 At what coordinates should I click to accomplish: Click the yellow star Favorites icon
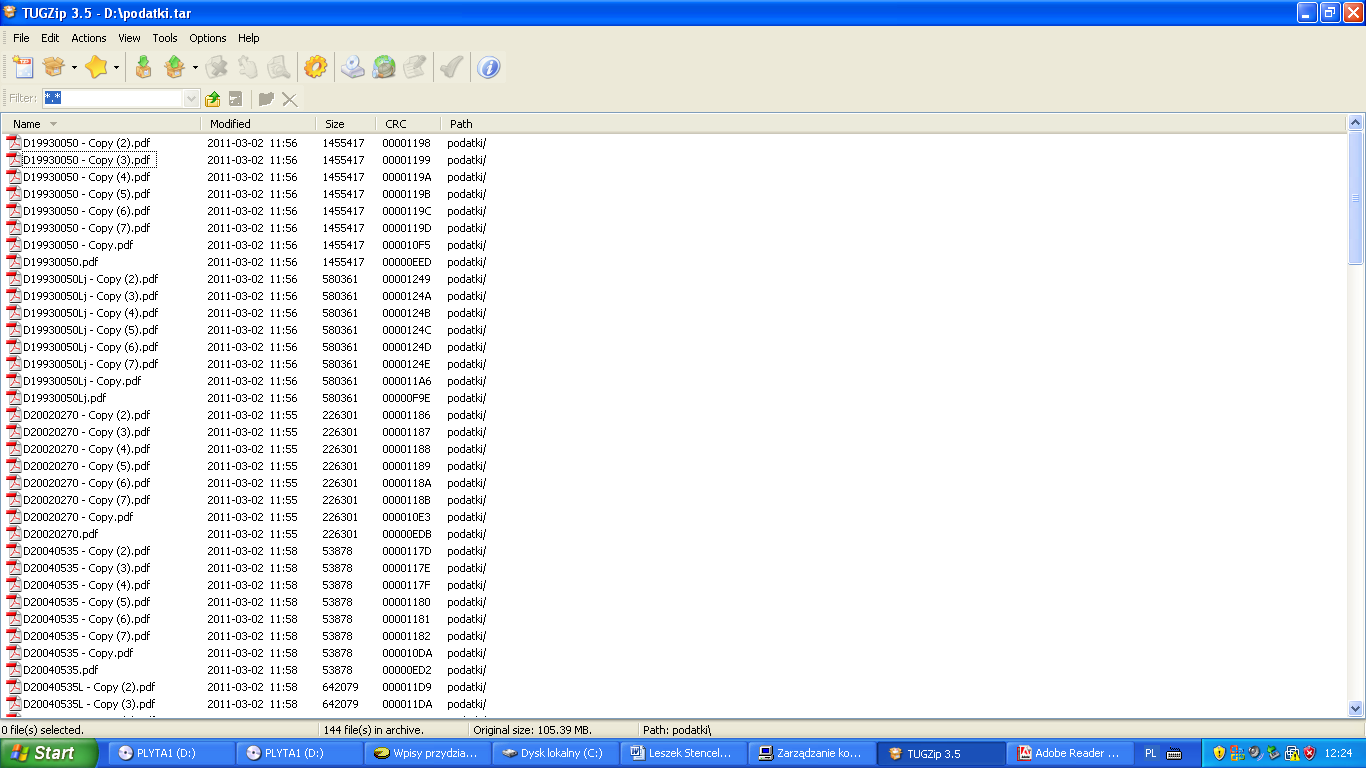96,67
